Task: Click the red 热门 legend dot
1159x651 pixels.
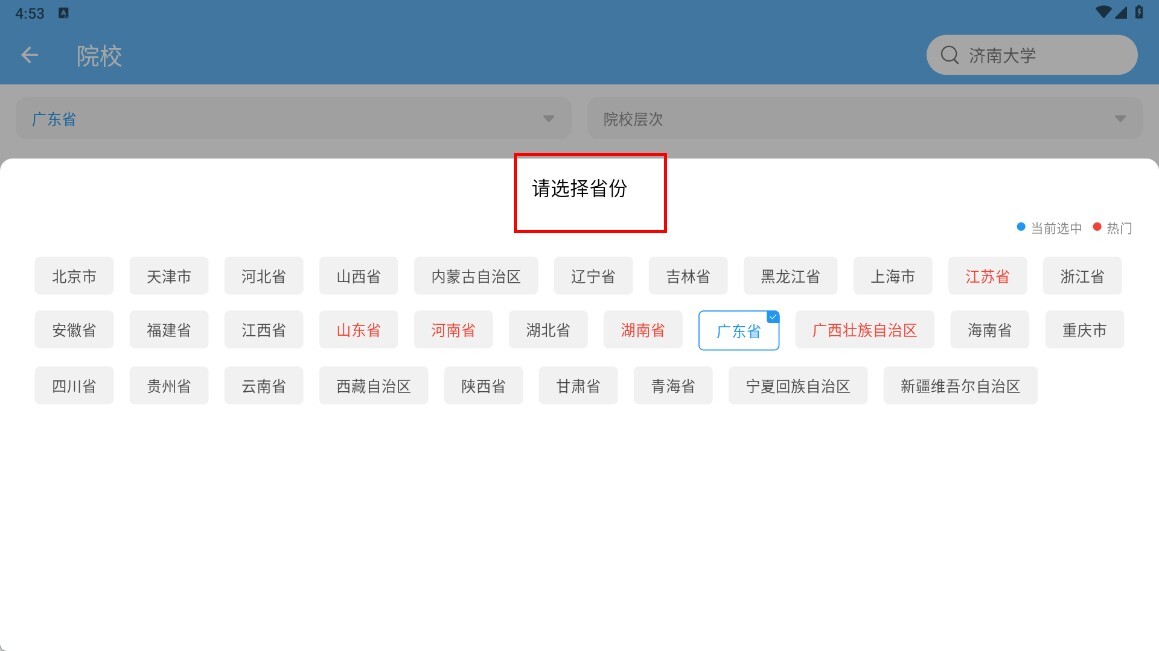Action: (1097, 227)
